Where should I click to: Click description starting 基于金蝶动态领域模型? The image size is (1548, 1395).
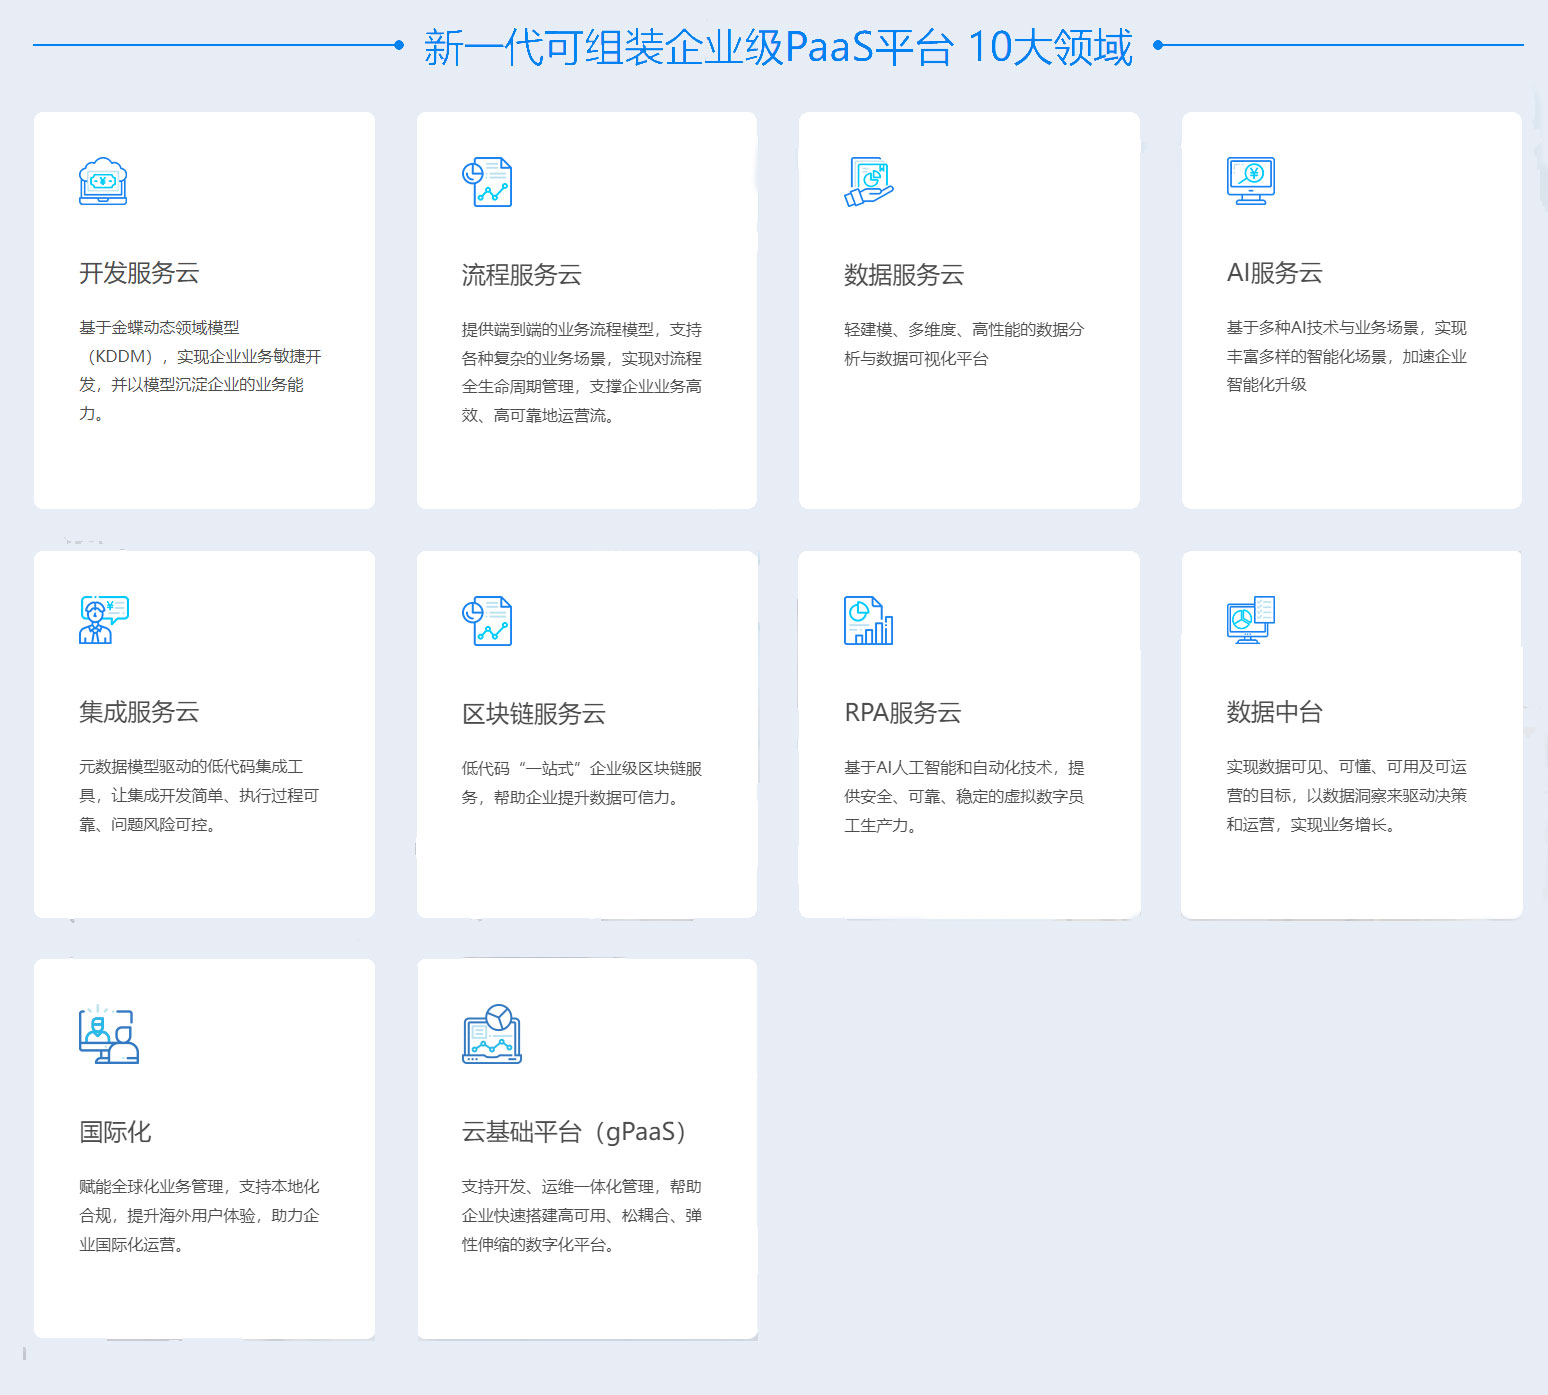(x=201, y=370)
